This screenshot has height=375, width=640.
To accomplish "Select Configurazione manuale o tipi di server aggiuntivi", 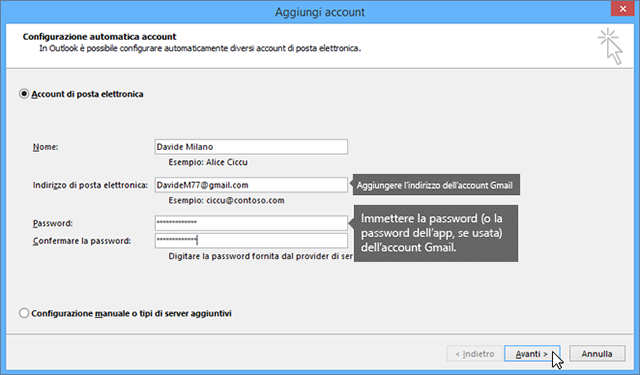I will 24,313.
